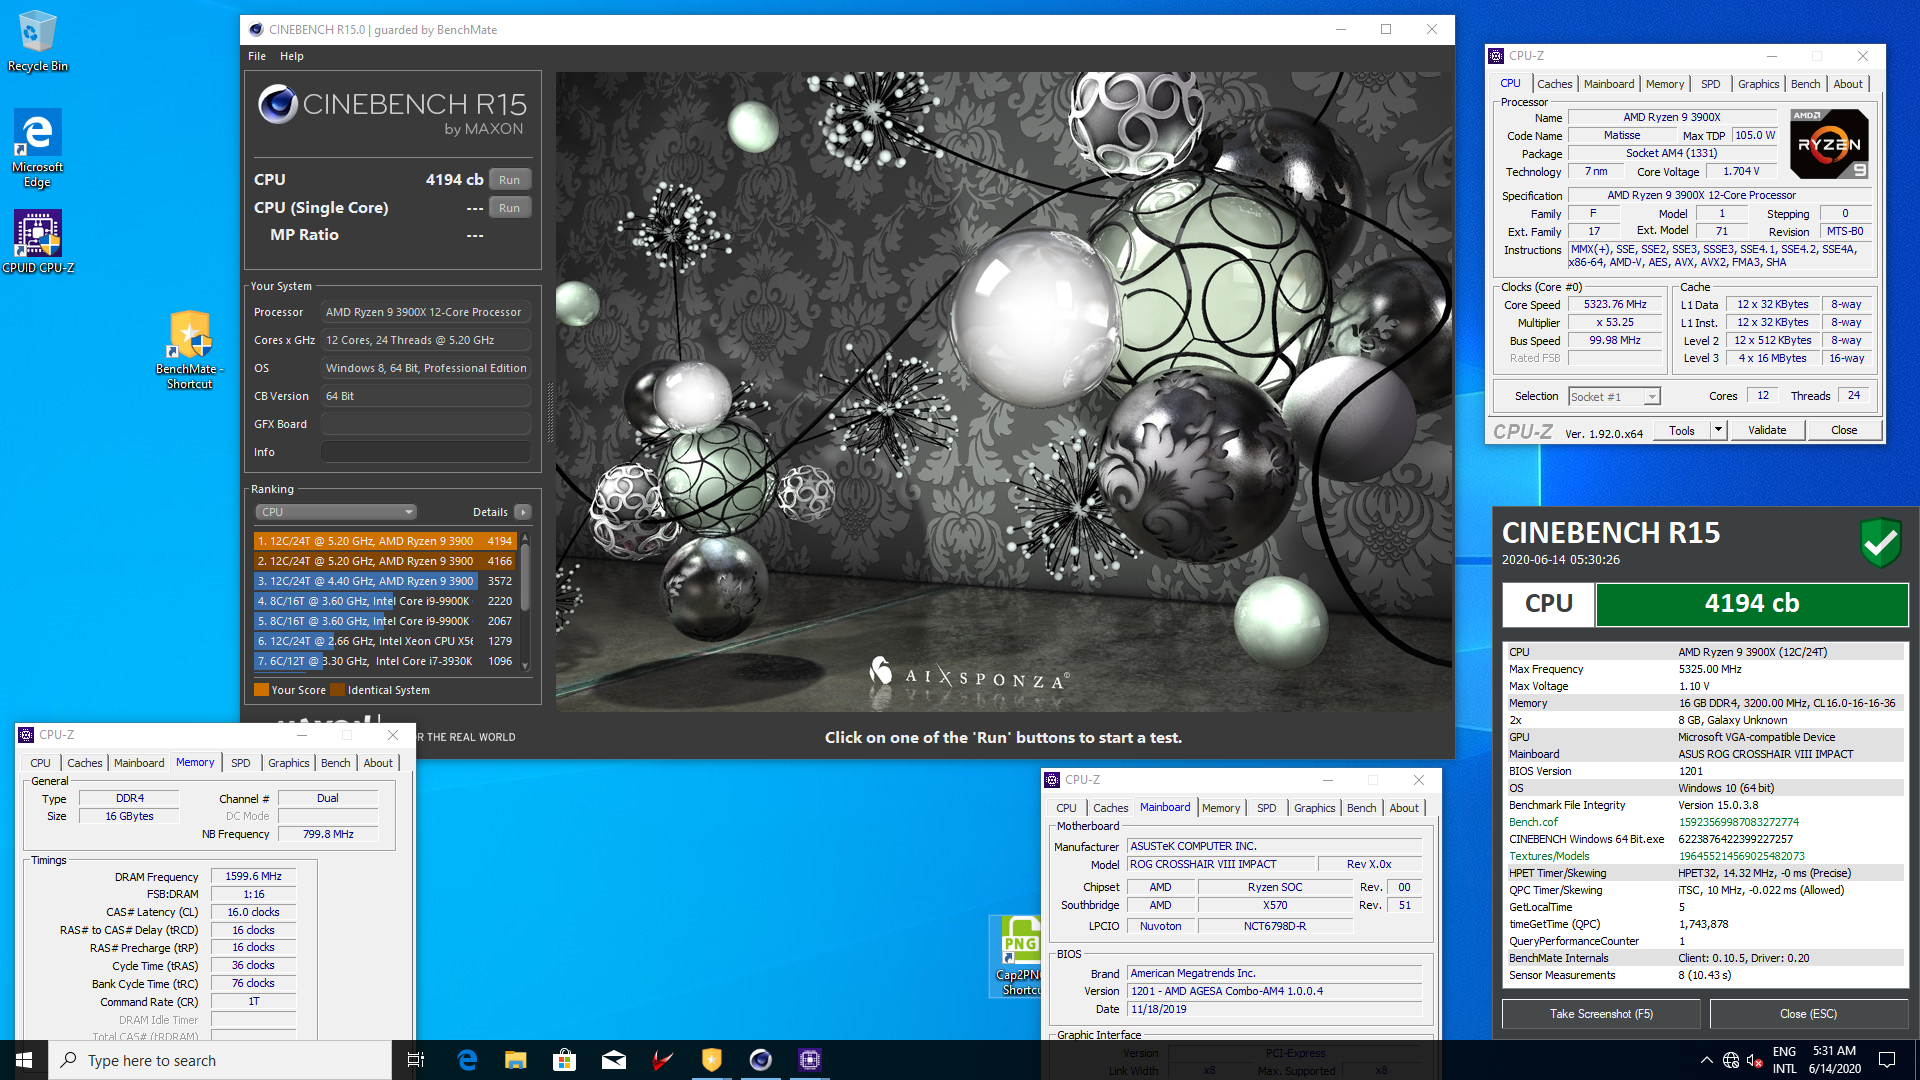
Task: Click the Info field in Your System
Action: coord(426,452)
